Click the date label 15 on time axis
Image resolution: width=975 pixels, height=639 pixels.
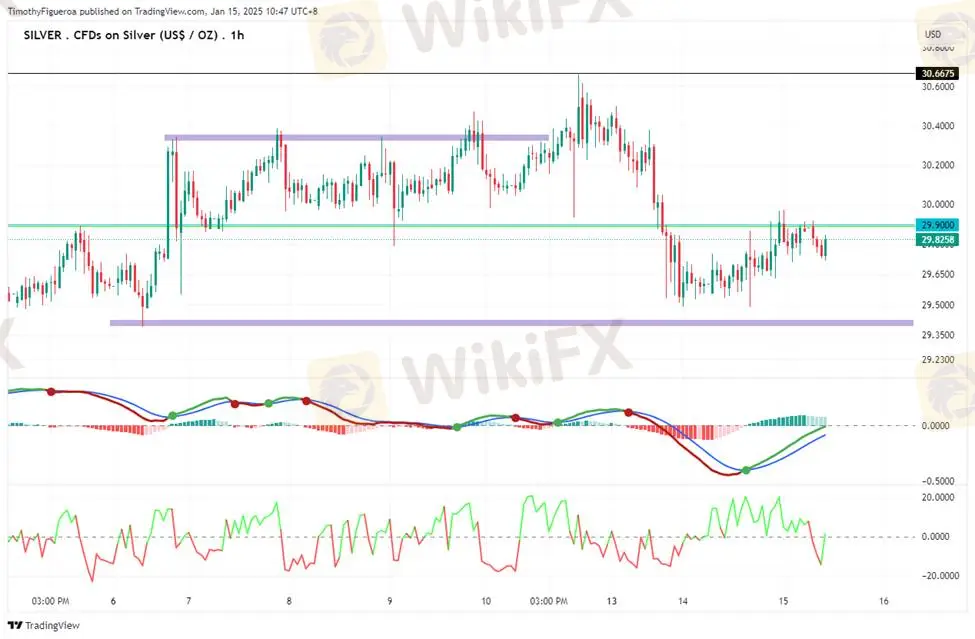pyautogui.click(x=783, y=601)
